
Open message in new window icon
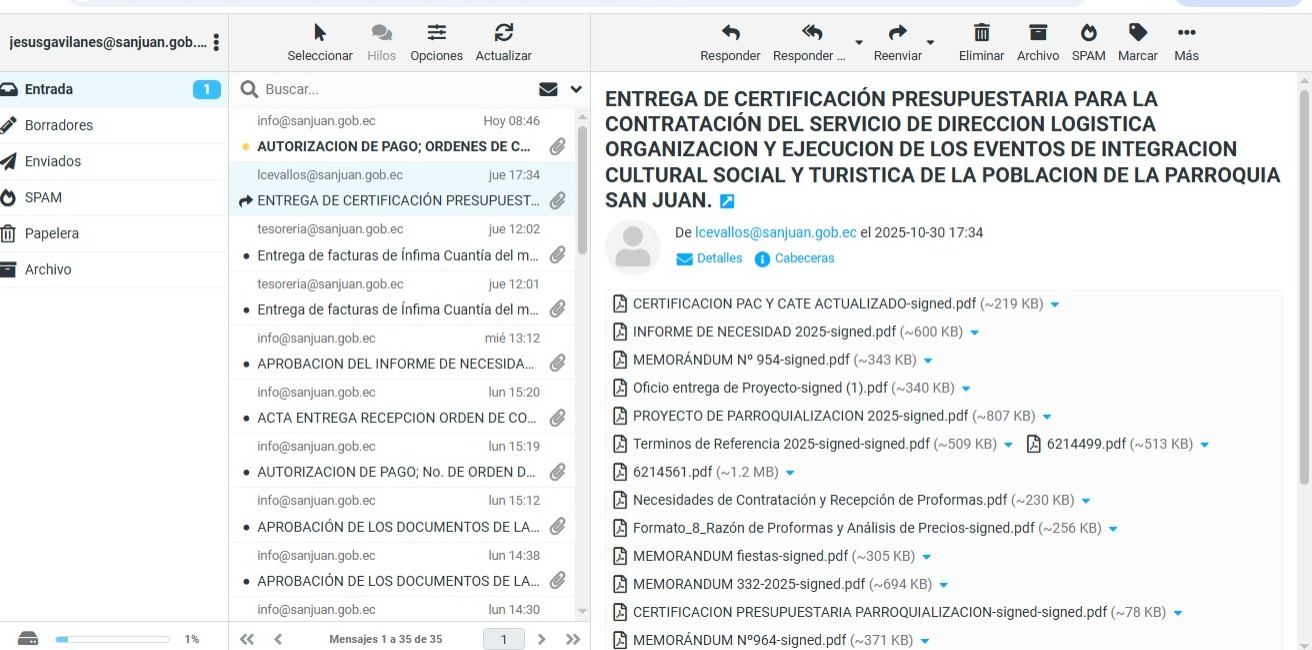(727, 201)
